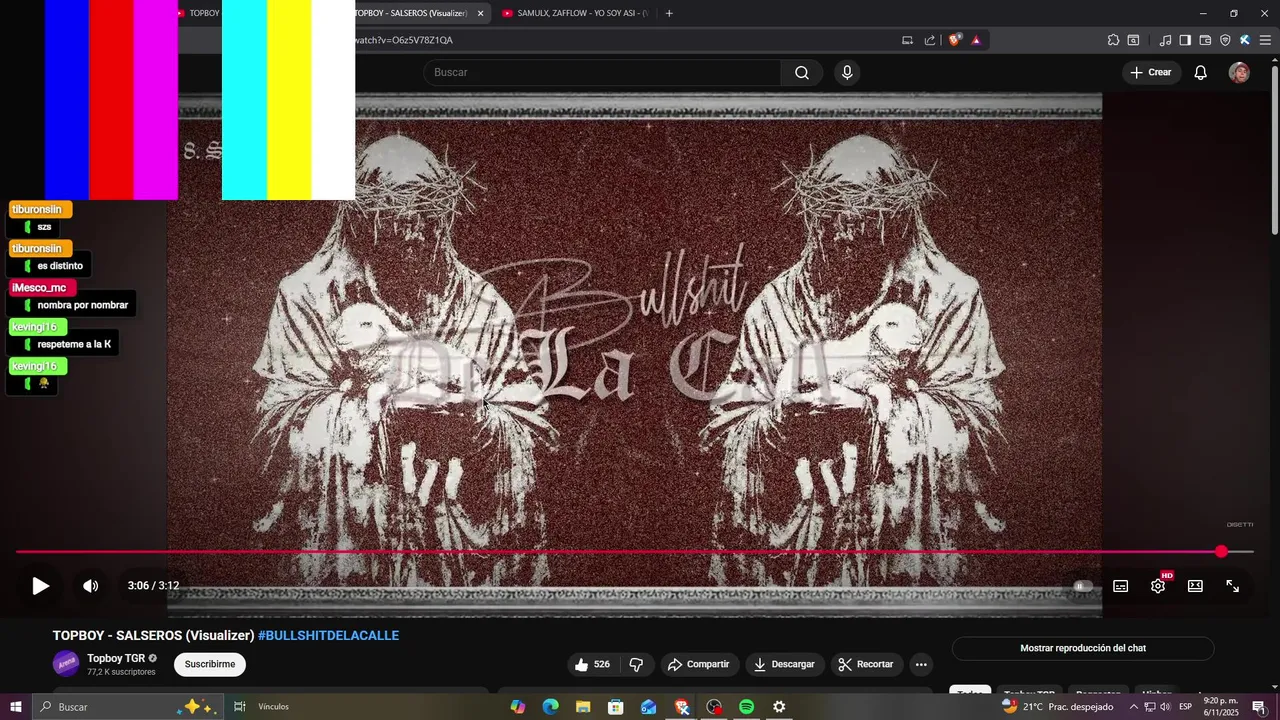Launch Copilot from the taskbar
This screenshot has height=720, width=1280.
(x=517, y=706)
